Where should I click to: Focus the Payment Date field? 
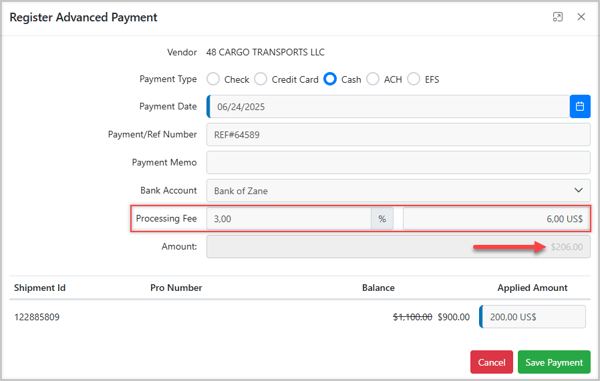click(388, 106)
